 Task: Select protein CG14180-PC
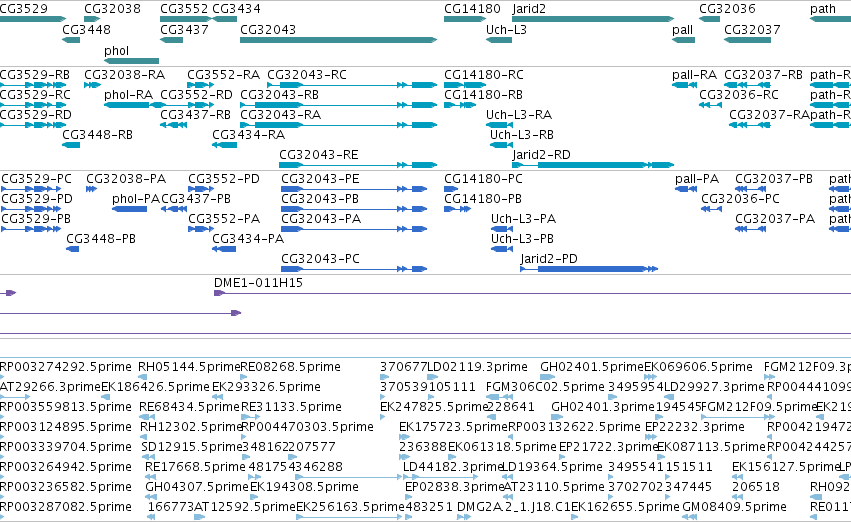[484, 179]
